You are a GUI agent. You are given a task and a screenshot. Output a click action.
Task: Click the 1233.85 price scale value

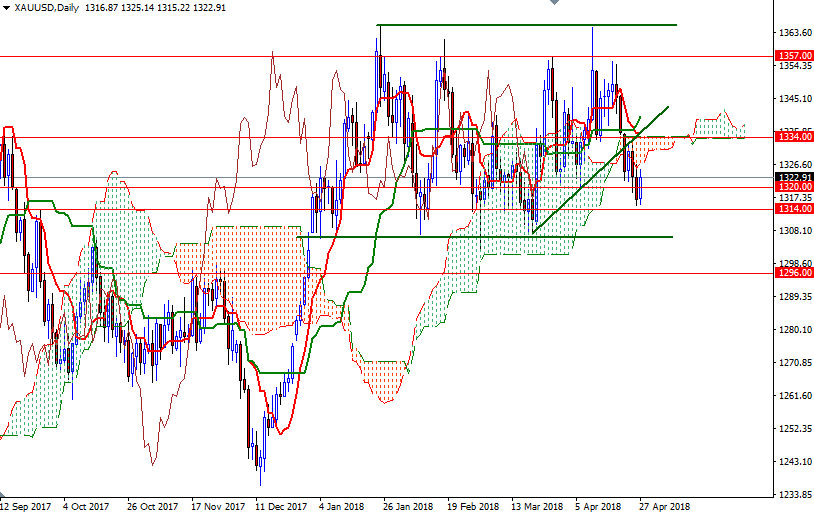tap(795, 494)
